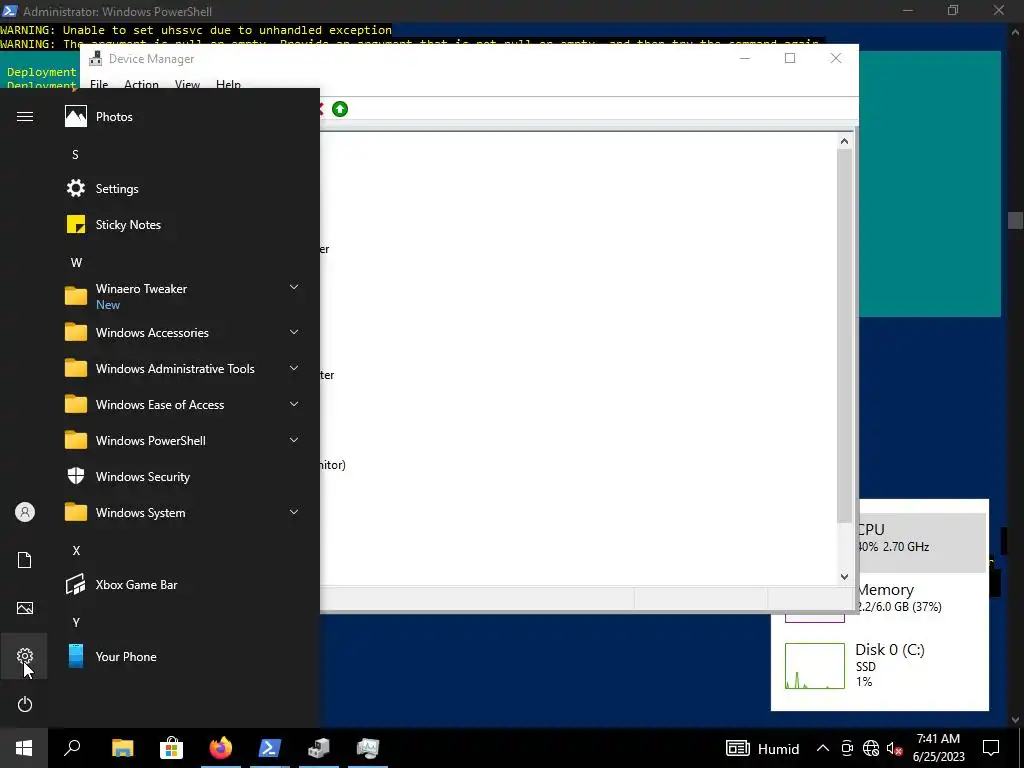Jump to the S letter header
The image size is (1024, 768).
click(75, 155)
